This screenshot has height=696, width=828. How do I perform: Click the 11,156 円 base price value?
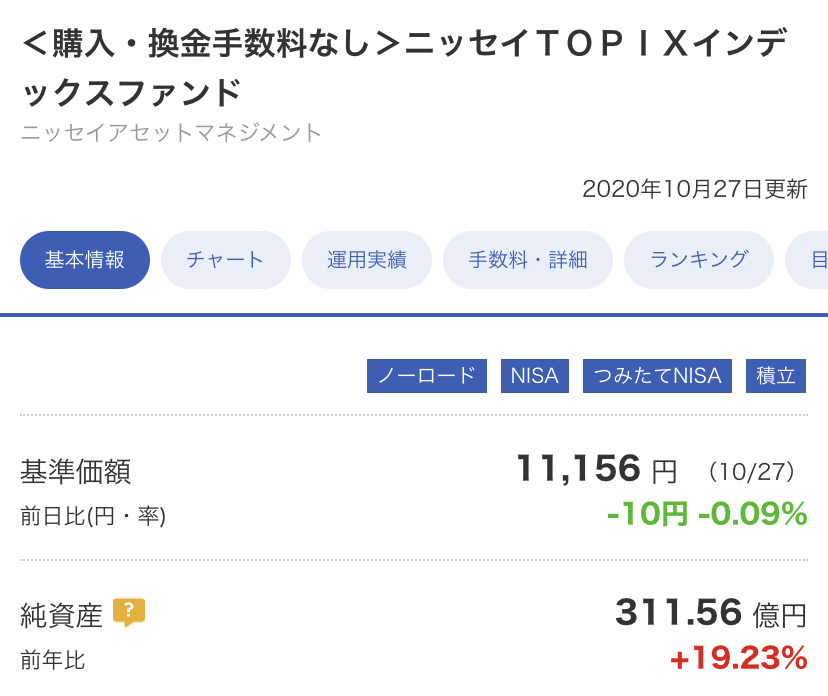(596, 469)
